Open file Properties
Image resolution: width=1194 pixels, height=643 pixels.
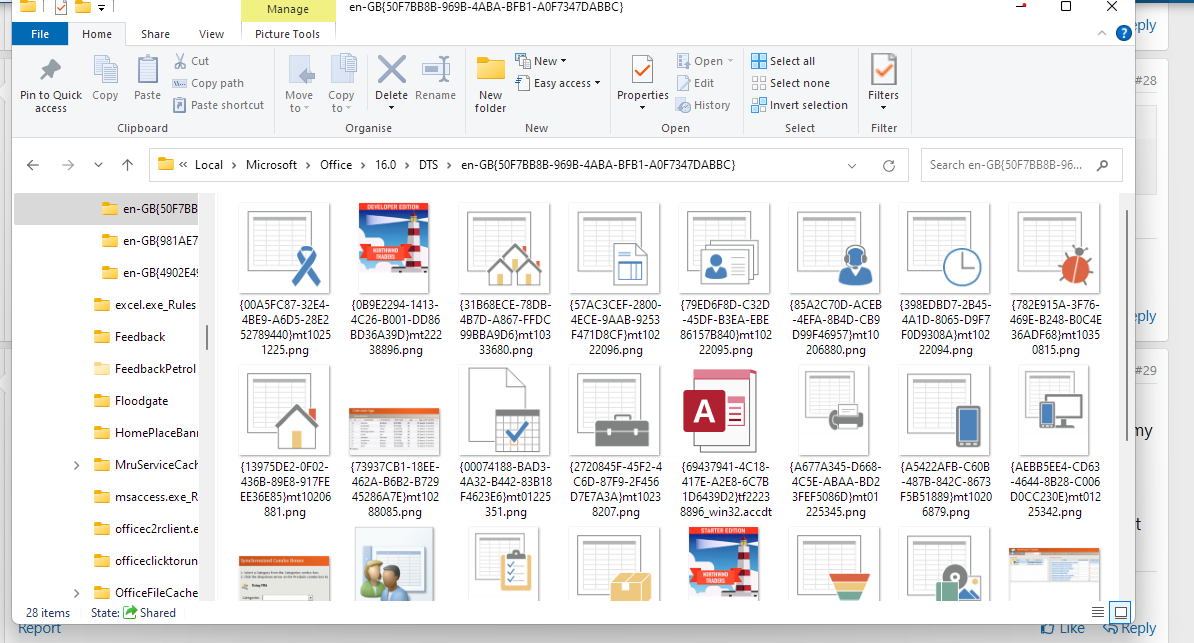[x=643, y=82]
